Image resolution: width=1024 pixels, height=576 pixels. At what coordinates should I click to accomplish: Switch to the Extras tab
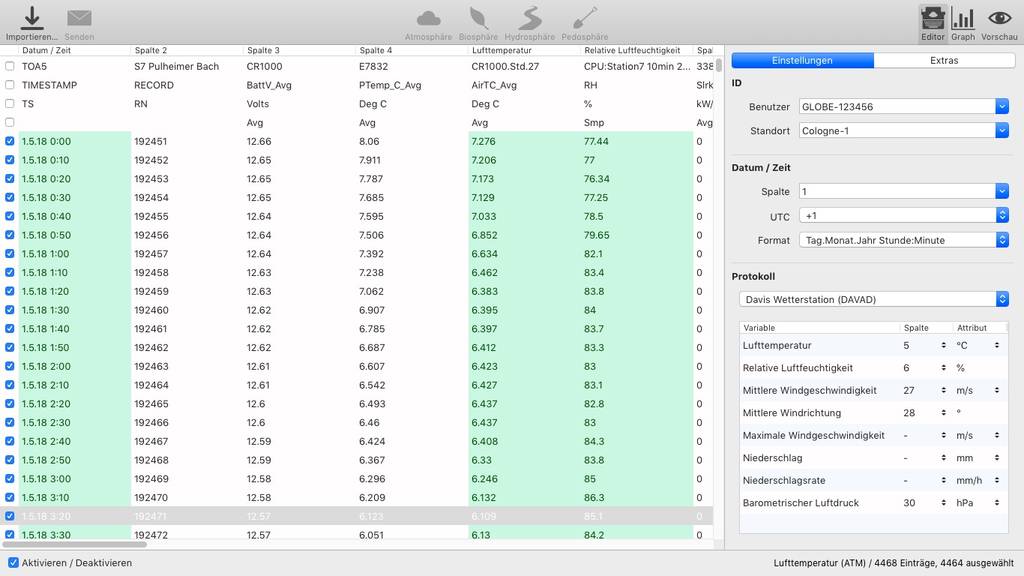tap(943, 60)
